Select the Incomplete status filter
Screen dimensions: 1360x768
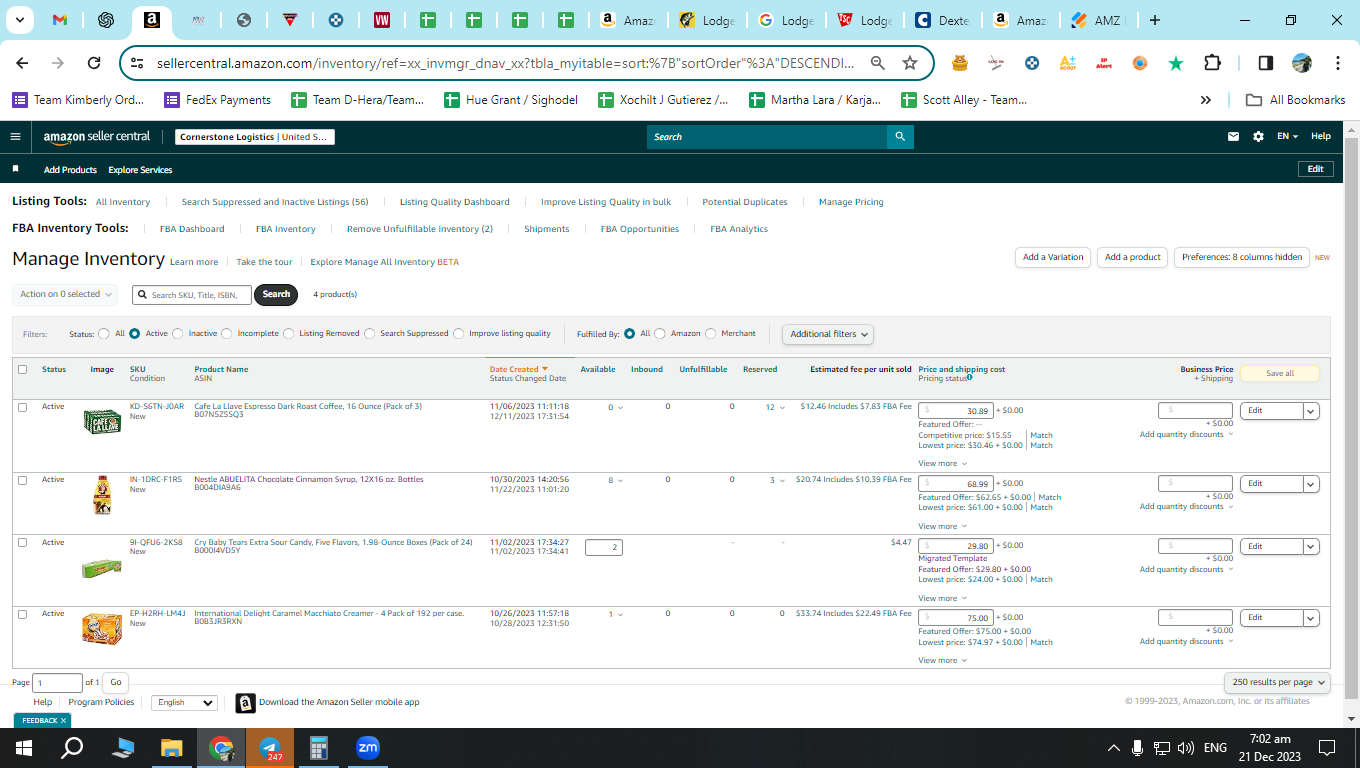pos(227,334)
